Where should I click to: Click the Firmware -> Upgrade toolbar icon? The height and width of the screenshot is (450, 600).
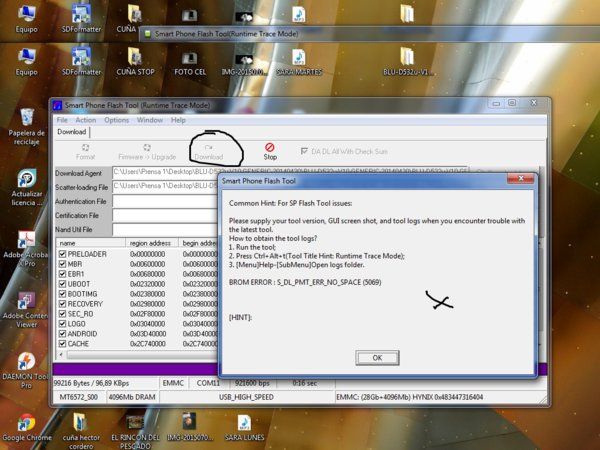coord(147,148)
